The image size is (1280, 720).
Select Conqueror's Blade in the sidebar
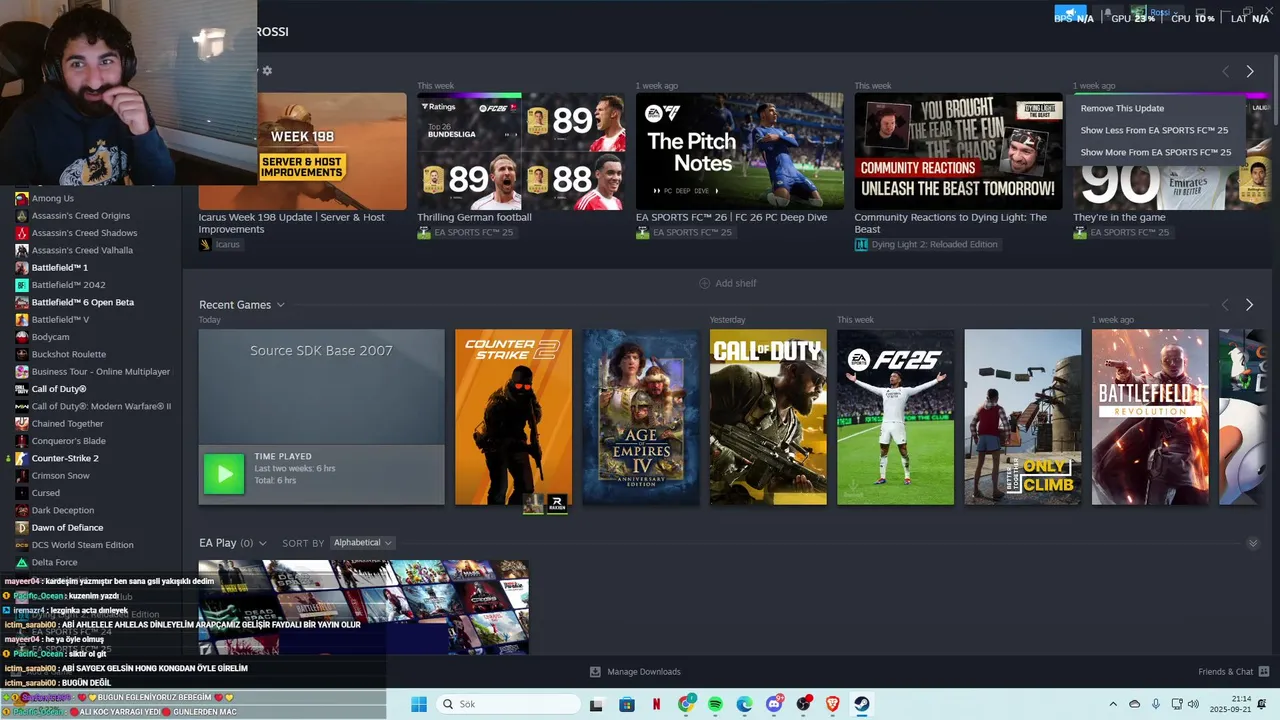tap(68, 441)
